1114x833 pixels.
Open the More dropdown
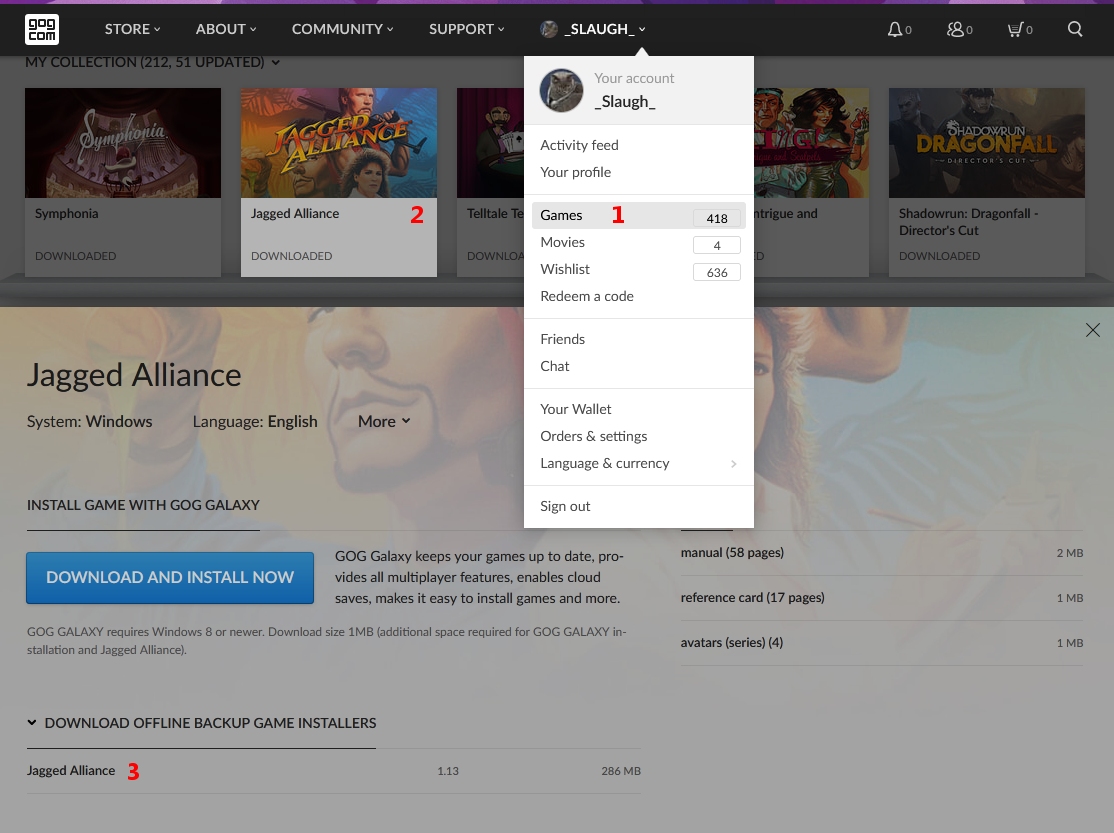coord(384,421)
